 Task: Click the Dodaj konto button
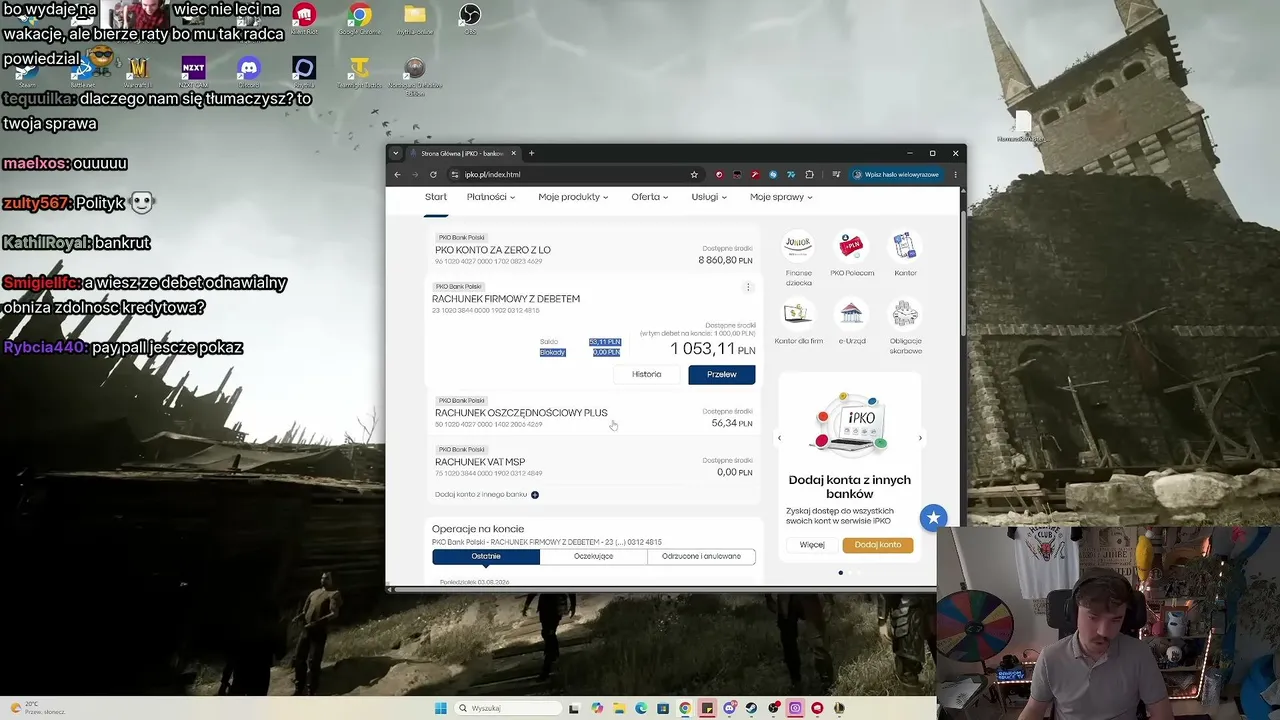click(x=878, y=545)
